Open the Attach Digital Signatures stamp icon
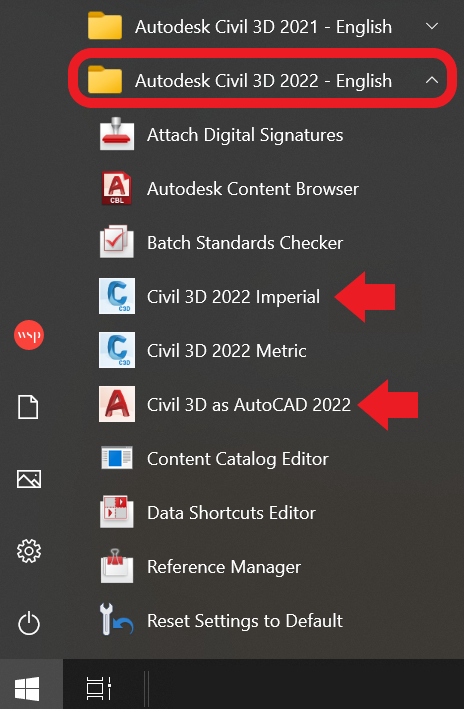Viewport: 464px width, 709px height. pyautogui.click(x=117, y=134)
